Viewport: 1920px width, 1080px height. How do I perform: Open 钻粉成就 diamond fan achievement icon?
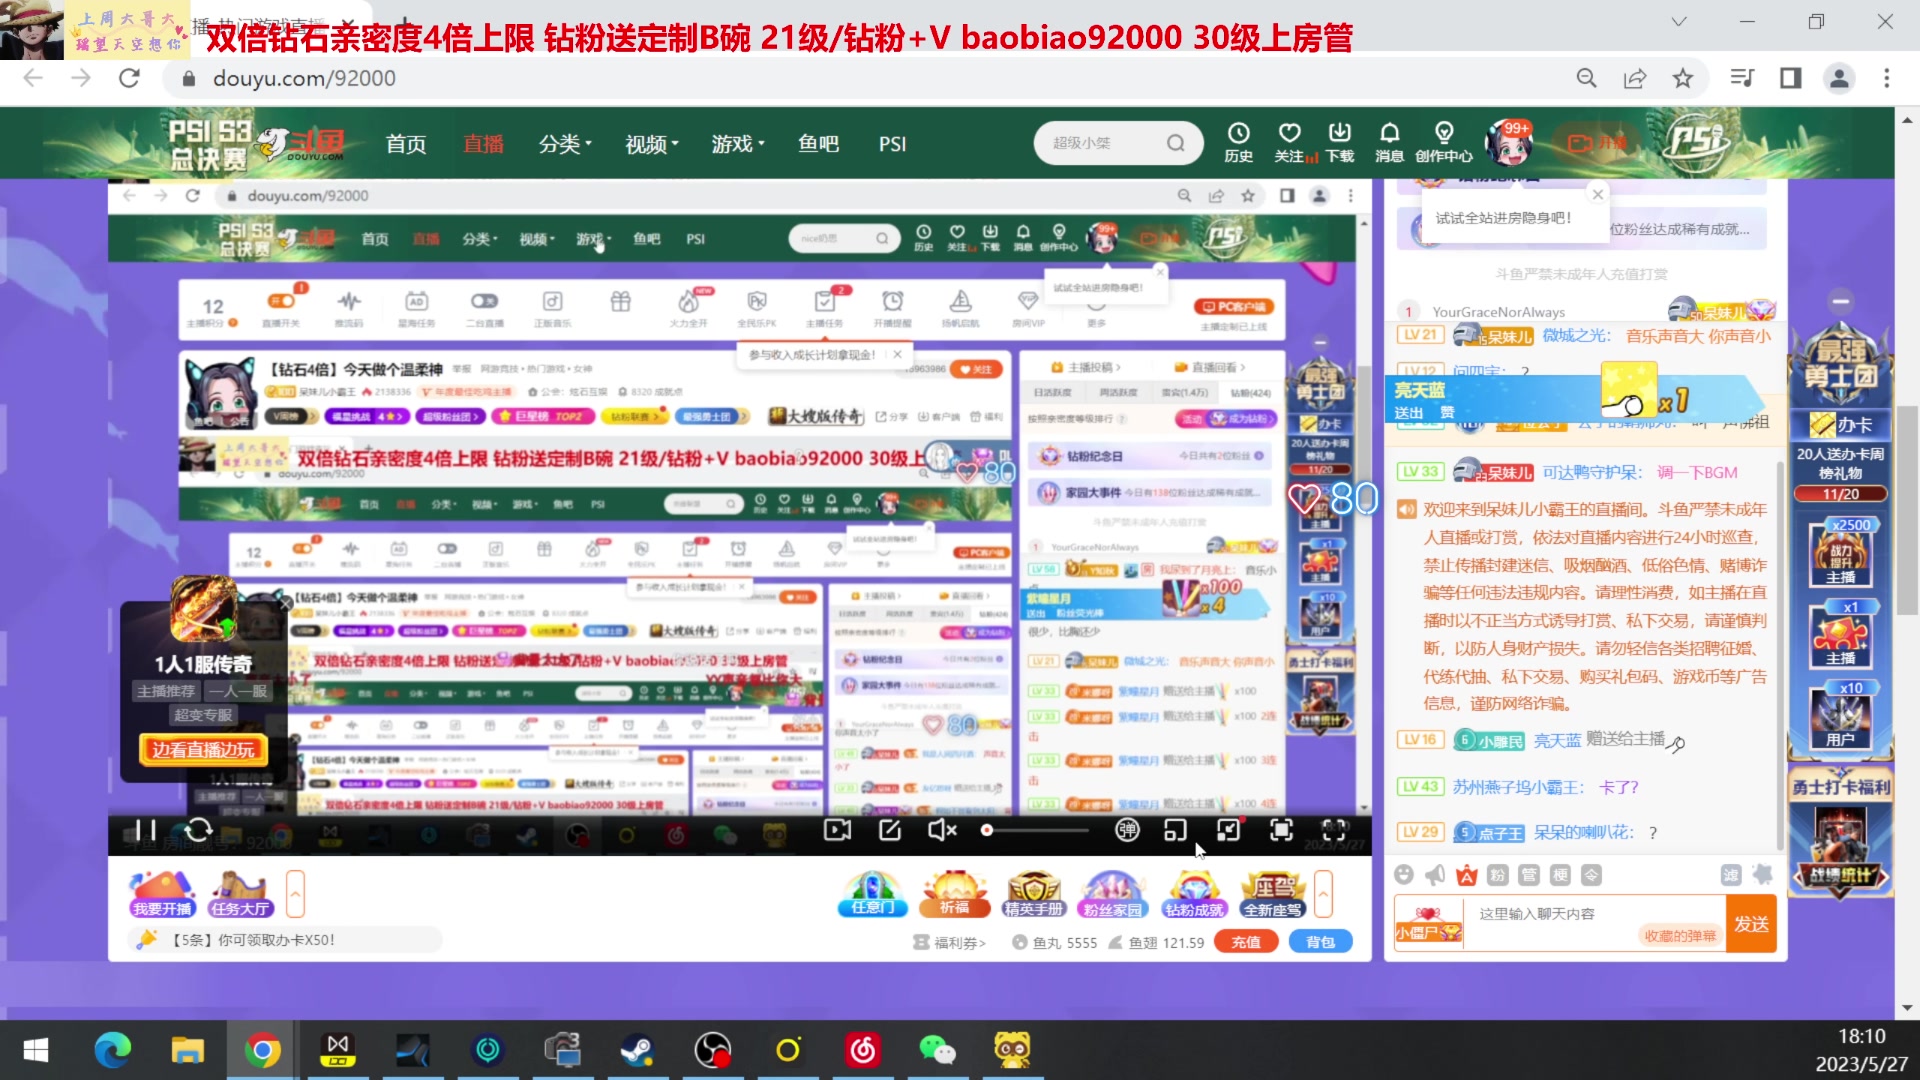(1194, 893)
